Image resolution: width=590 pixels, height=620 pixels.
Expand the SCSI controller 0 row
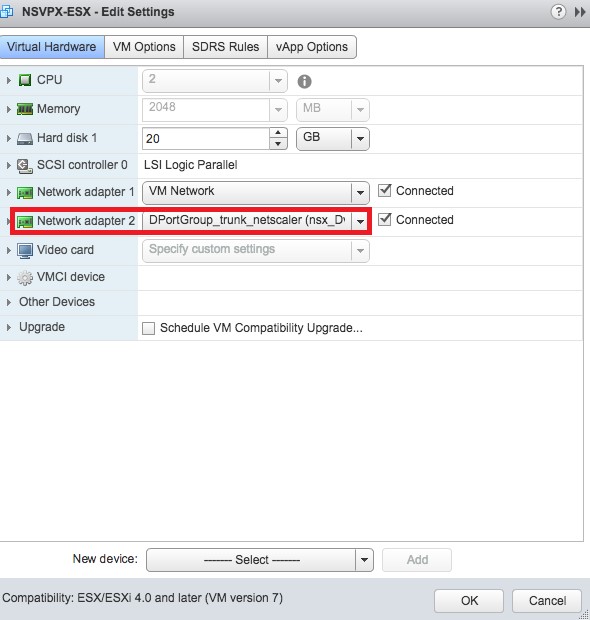point(8,165)
